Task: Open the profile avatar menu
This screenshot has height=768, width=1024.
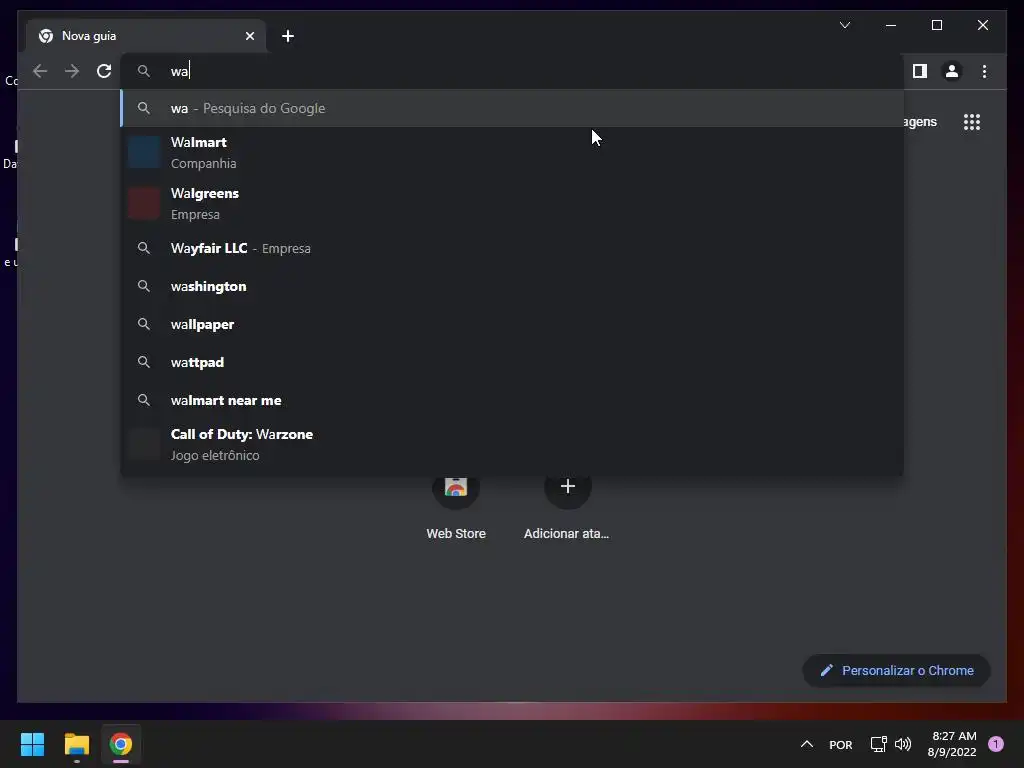Action: tap(952, 71)
